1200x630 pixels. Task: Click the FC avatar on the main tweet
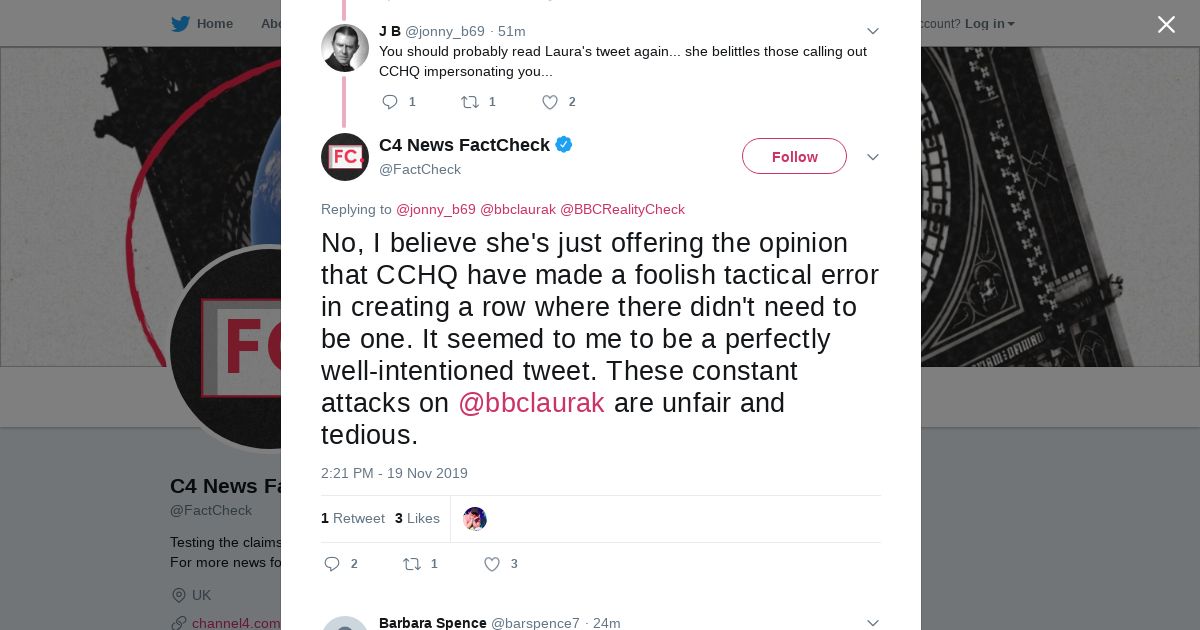click(x=345, y=157)
